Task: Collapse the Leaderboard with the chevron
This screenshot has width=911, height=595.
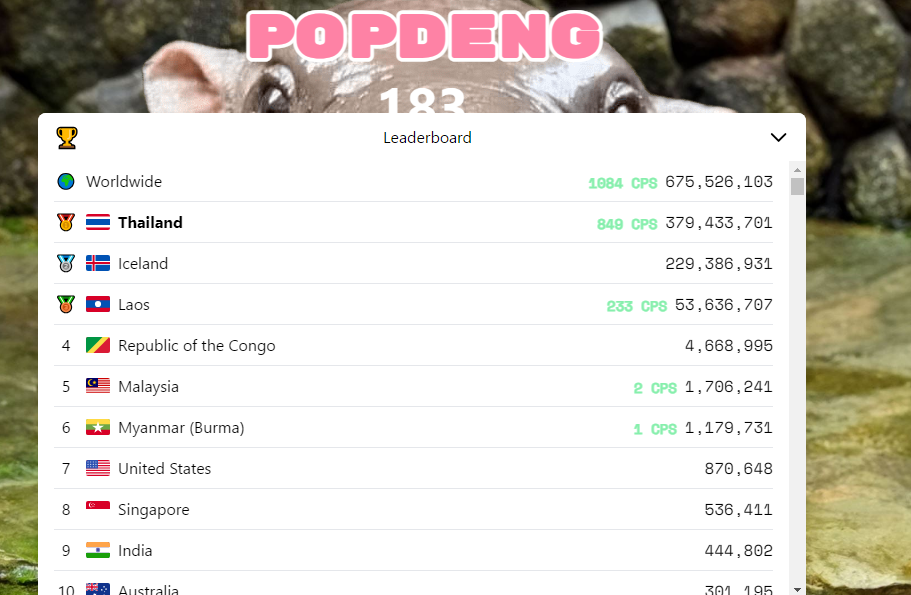Action: (x=778, y=137)
